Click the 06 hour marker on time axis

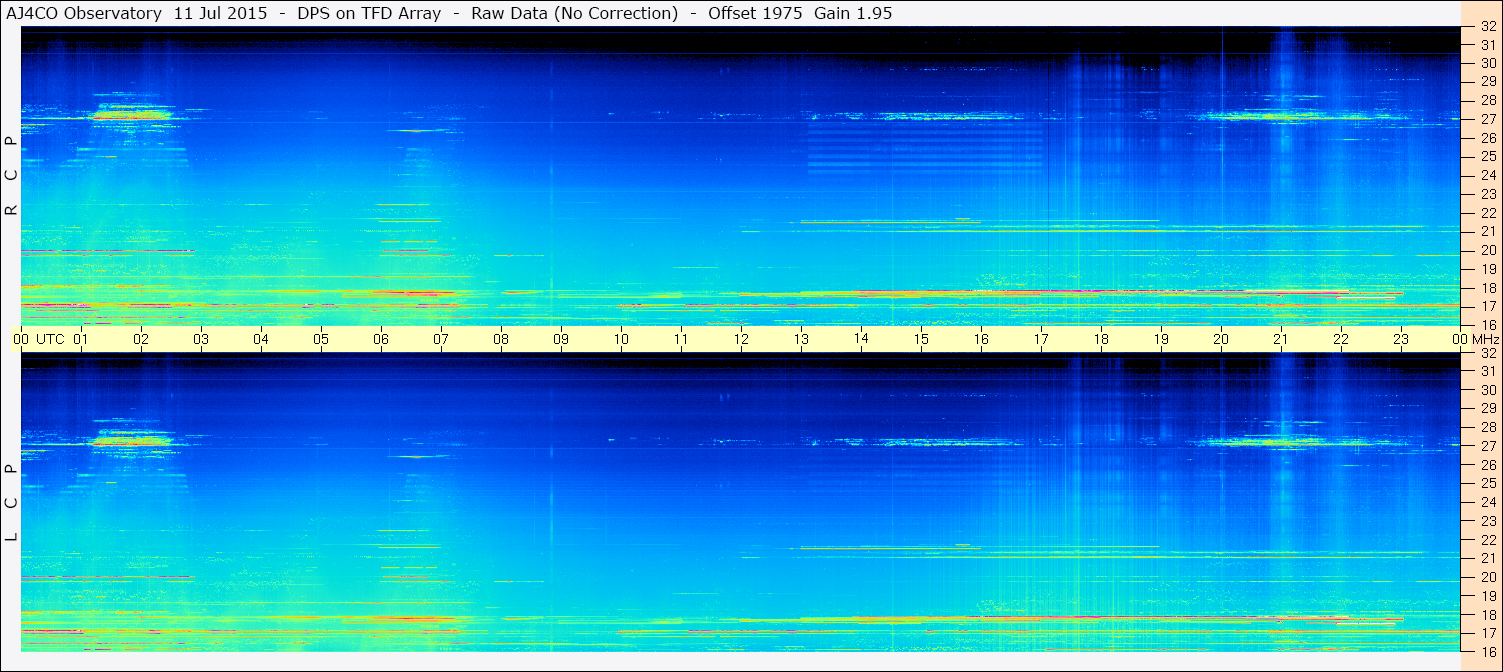pos(381,339)
